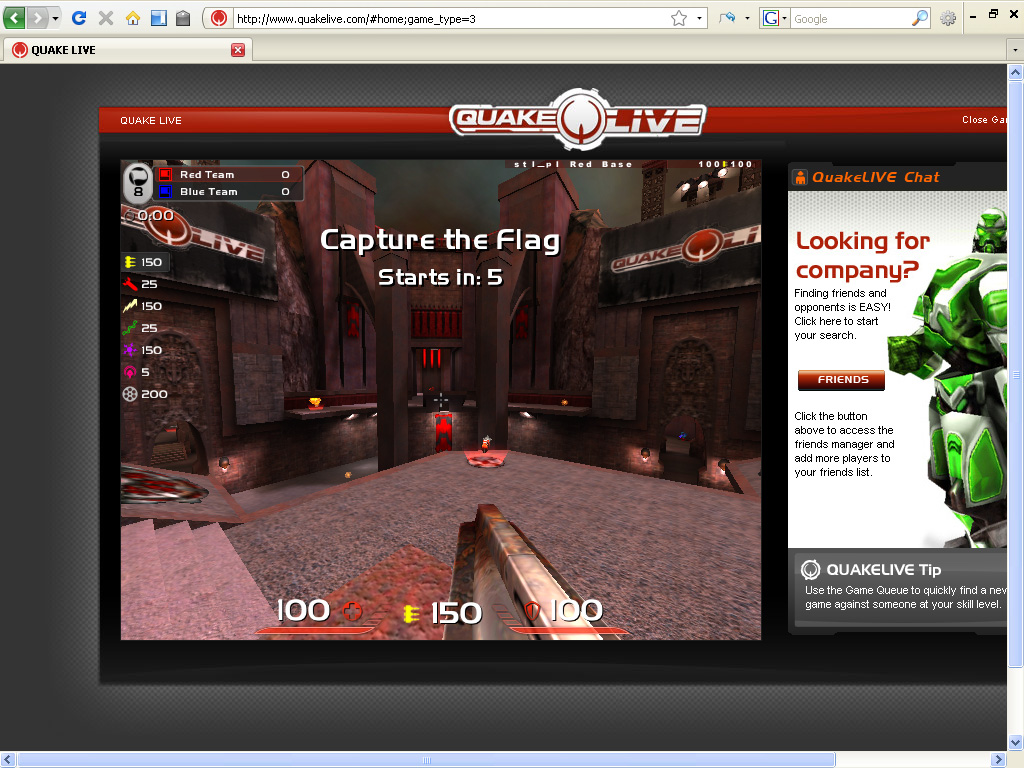The height and width of the screenshot is (768, 1024).
Task: Click the machinegun ammo 150 icon
Action: pyautogui.click(x=130, y=262)
